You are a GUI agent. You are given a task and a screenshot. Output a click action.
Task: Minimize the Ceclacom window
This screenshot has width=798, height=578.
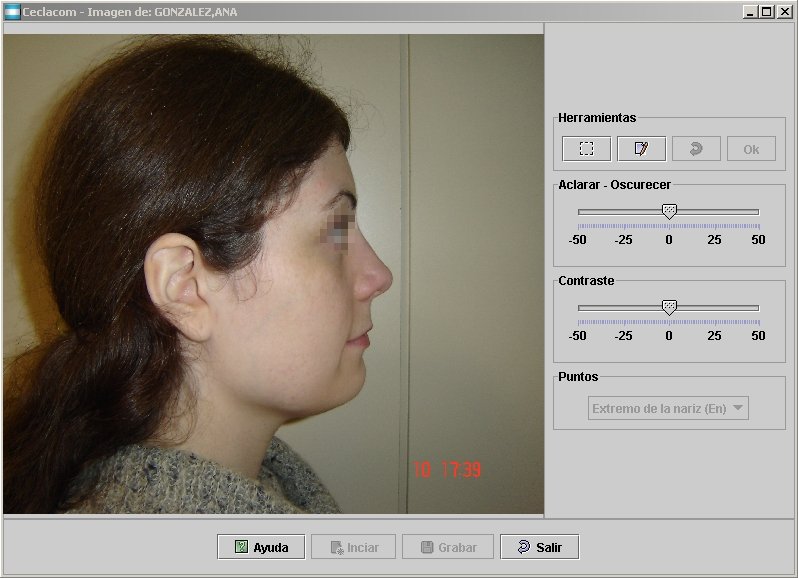[749, 12]
